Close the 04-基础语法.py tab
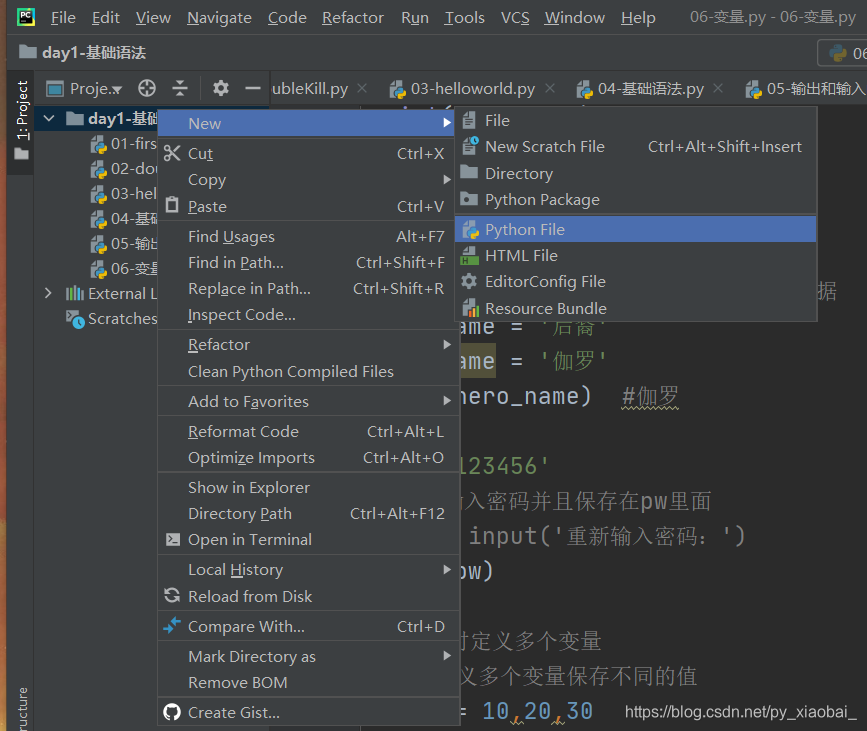This screenshot has height=731, width=867. click(718, 88)
